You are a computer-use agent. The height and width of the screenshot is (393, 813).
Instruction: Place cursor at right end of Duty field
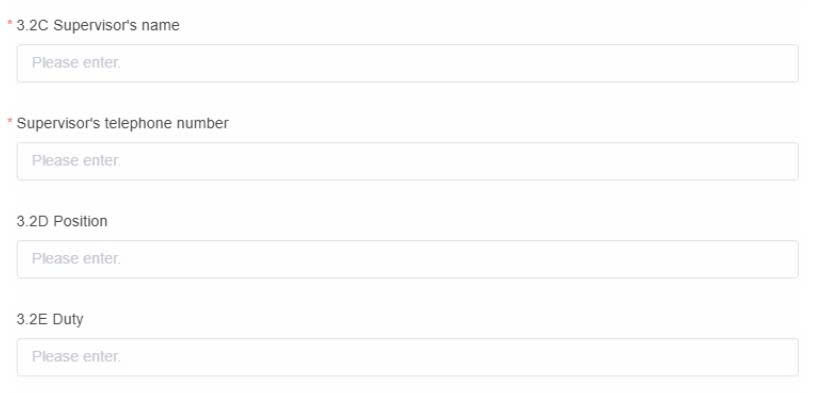click(x=788, y=357)
